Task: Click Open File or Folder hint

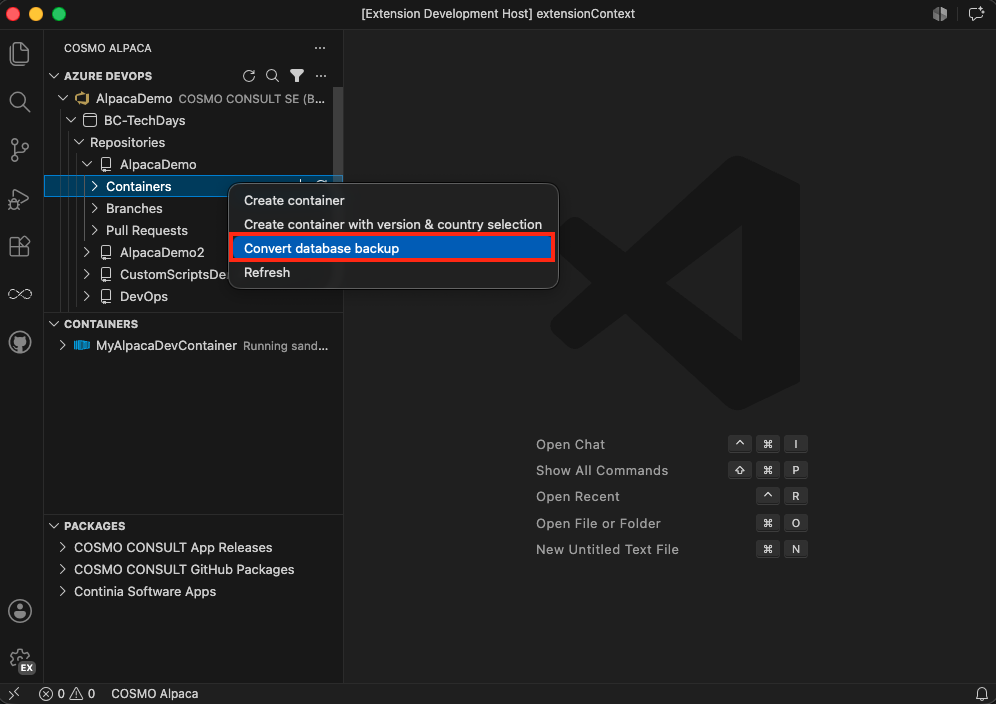Action: [598, 523]
